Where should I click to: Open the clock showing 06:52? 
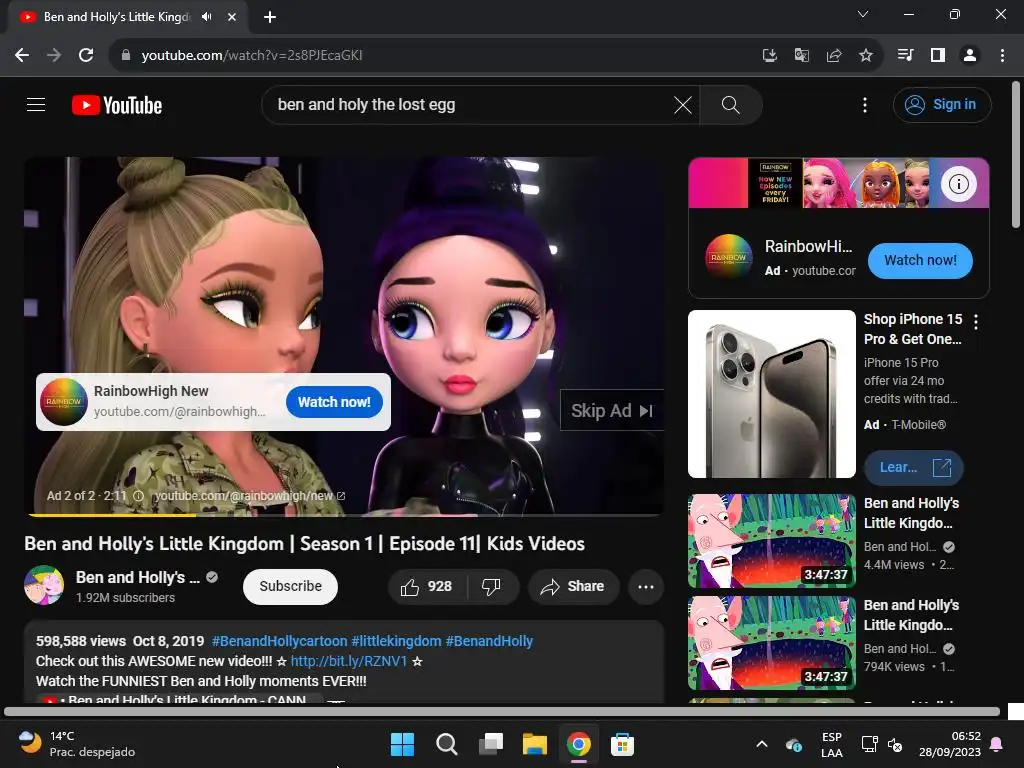pos(950,744)
